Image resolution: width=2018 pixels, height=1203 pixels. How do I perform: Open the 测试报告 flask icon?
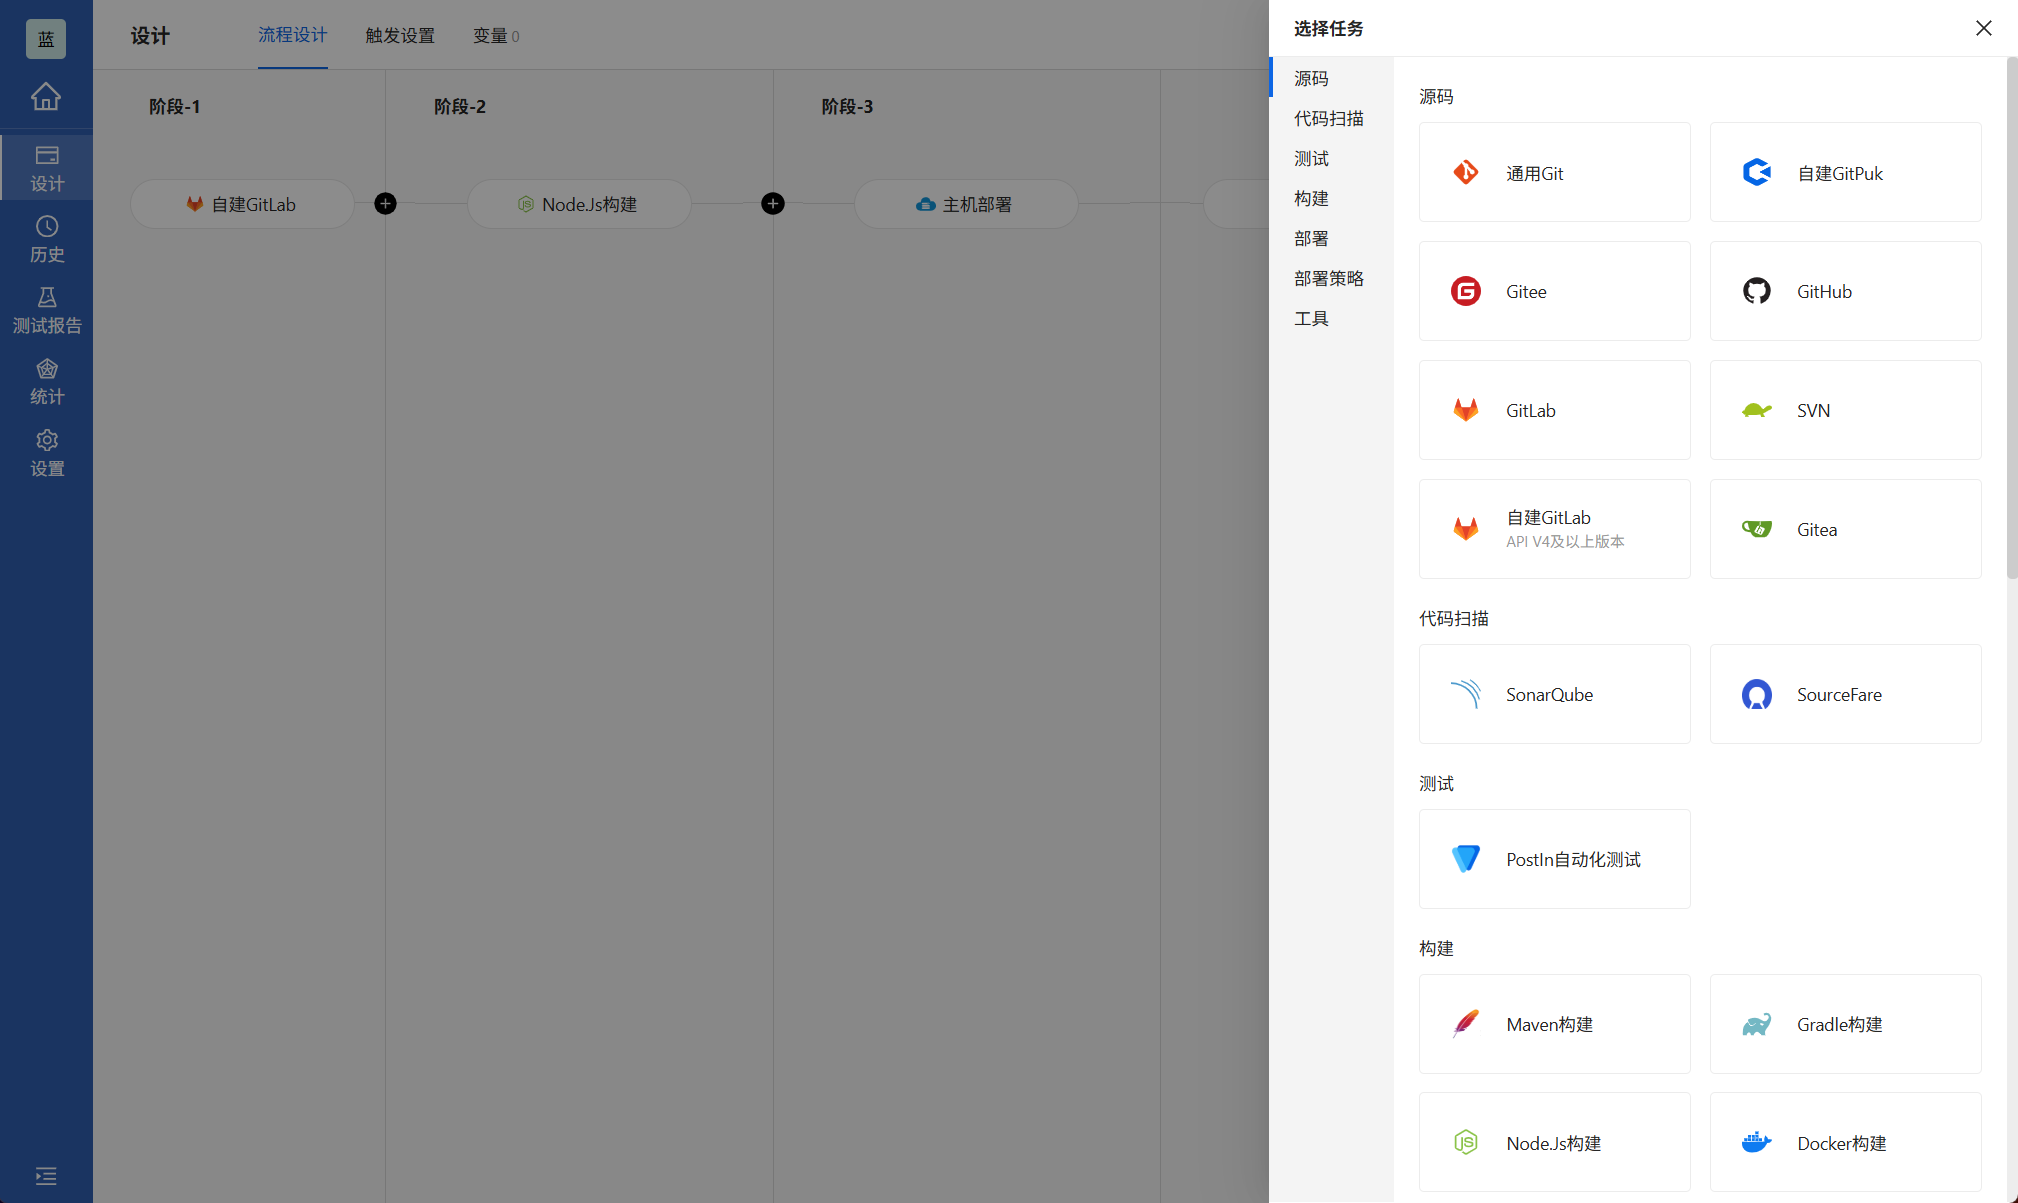(46, 310)
